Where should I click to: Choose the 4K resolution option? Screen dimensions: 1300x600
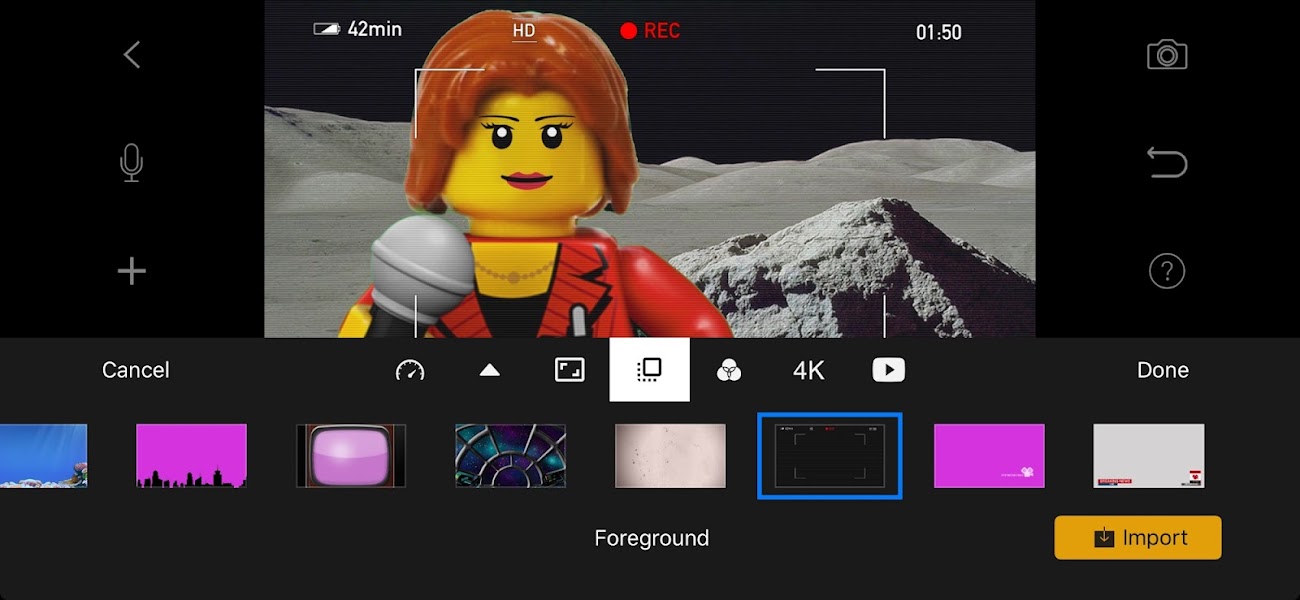[809, 370]
